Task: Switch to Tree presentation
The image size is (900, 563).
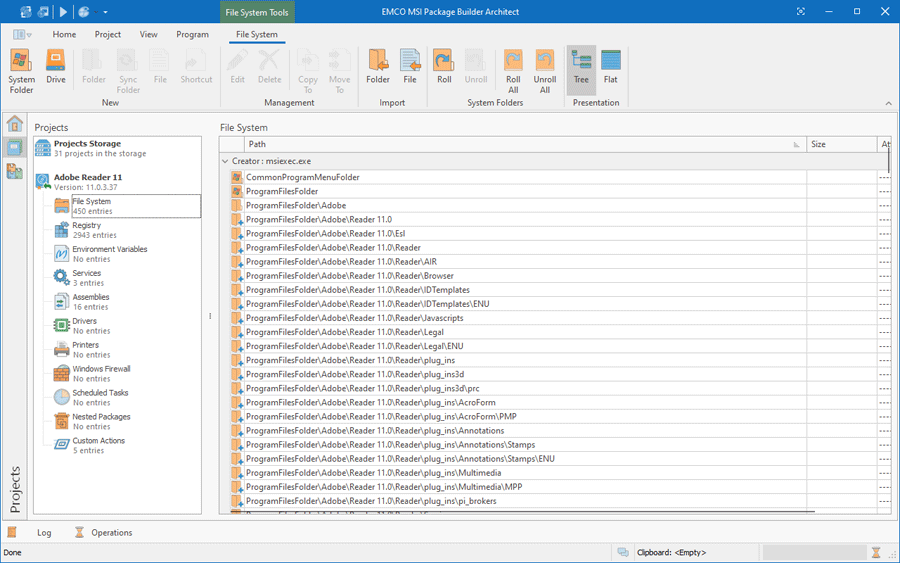Action: coord(581,70)
